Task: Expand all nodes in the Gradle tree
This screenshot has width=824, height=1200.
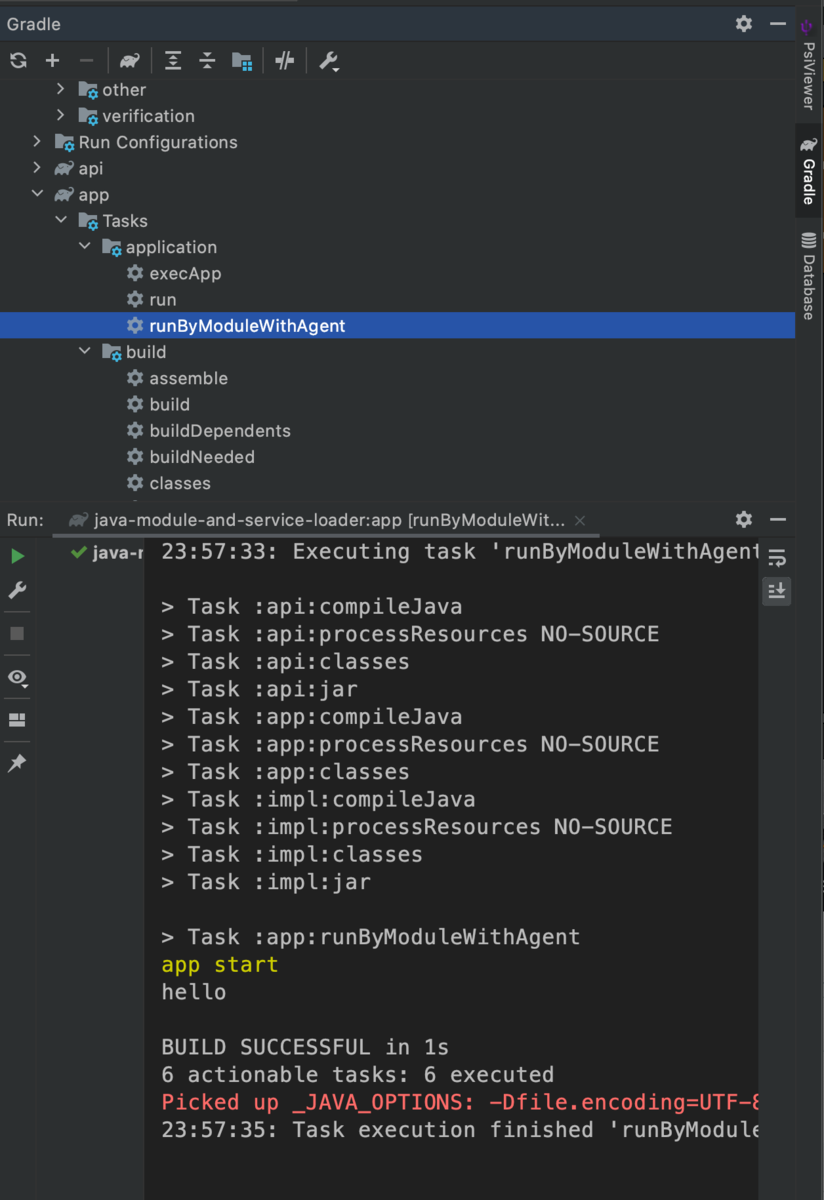Action: (172, 61)
